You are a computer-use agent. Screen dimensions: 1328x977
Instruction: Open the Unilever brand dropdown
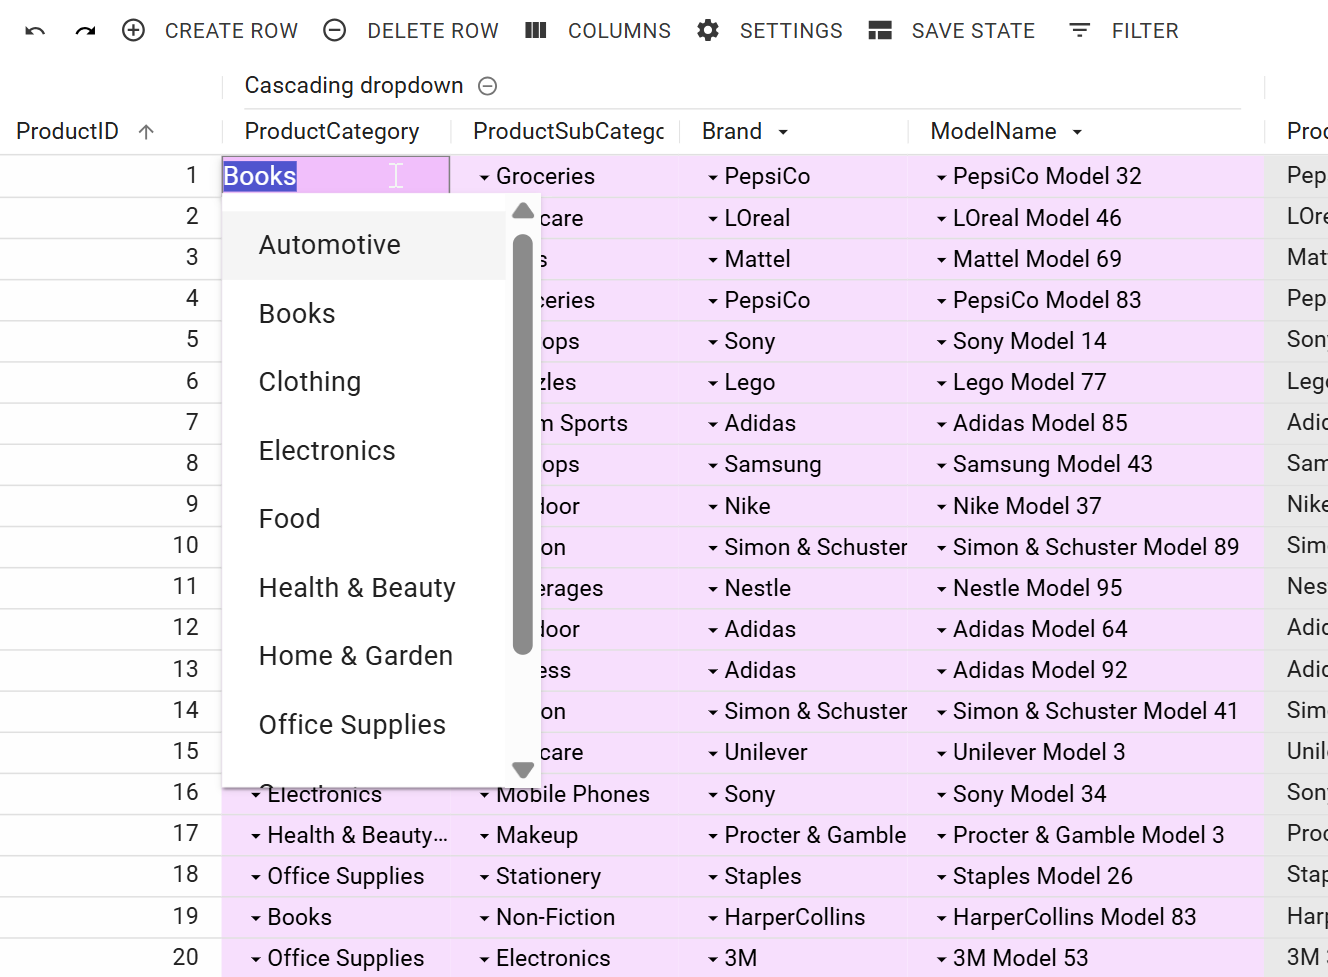(713, 753)
